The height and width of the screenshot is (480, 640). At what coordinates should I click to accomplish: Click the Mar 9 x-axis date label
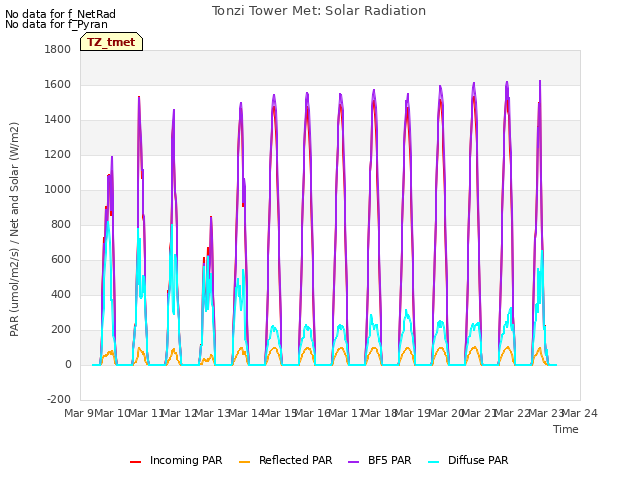pyautogui.click(x=79, y=413)
